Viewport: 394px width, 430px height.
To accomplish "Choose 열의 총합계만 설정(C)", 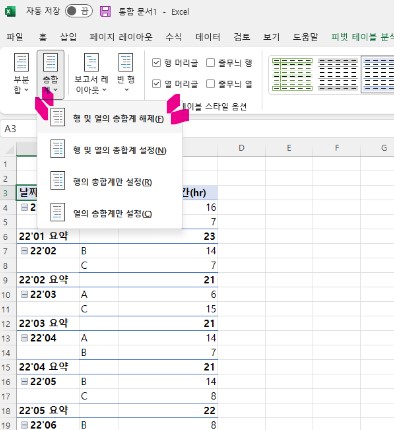I will (x=109, y=213).
